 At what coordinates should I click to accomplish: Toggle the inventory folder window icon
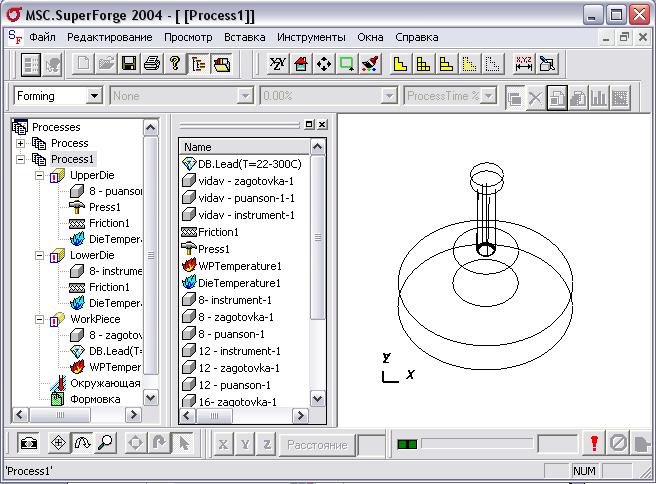coord(221,64)
